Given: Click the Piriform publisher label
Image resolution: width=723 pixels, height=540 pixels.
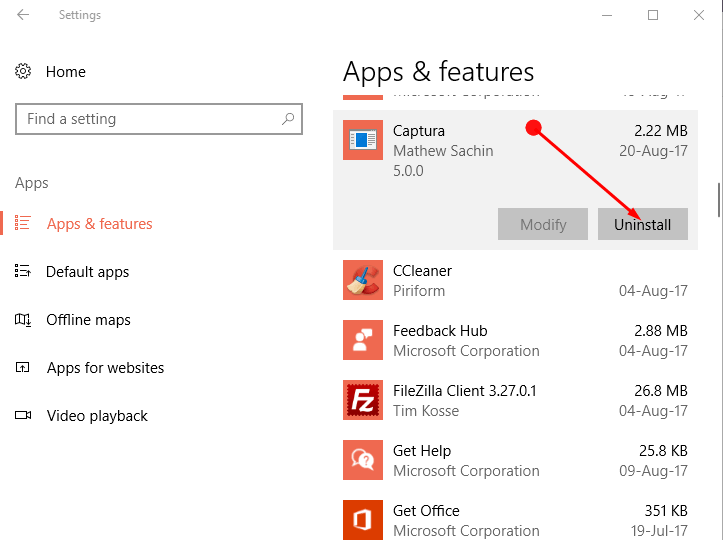Looking at the screenshot, I should [x=419, y=291].
